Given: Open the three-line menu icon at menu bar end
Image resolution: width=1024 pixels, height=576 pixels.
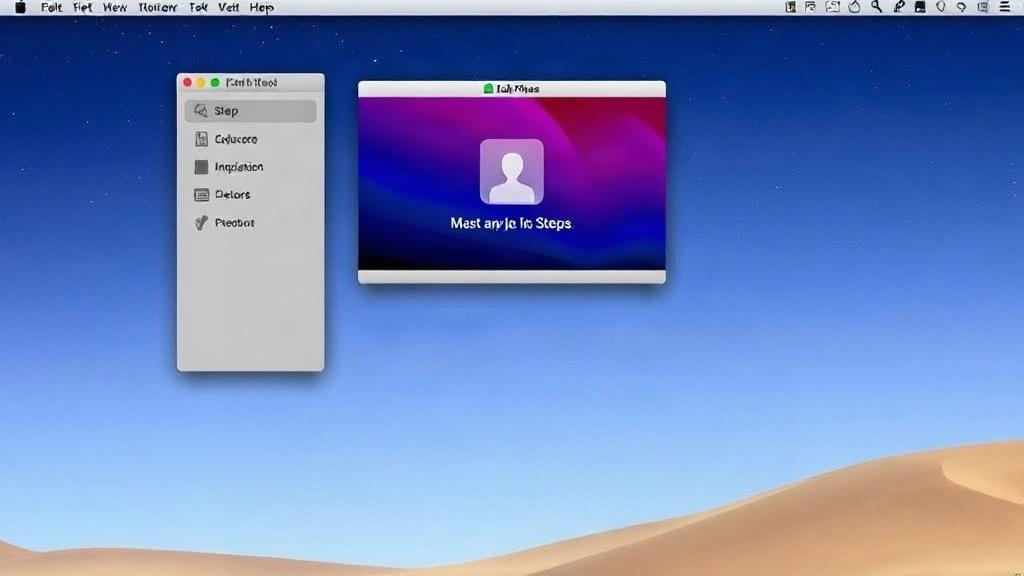Looking at the screenshot, I should (1004, 7).
